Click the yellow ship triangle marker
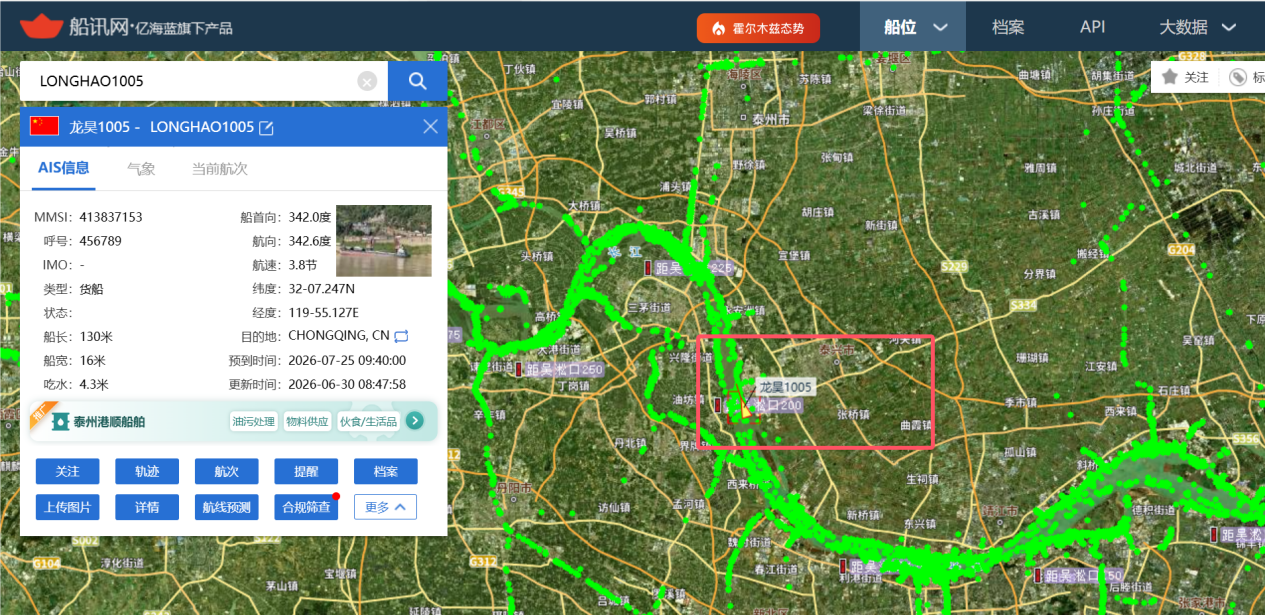Screen dimensions: 1265x615 (x=746, y=410)
